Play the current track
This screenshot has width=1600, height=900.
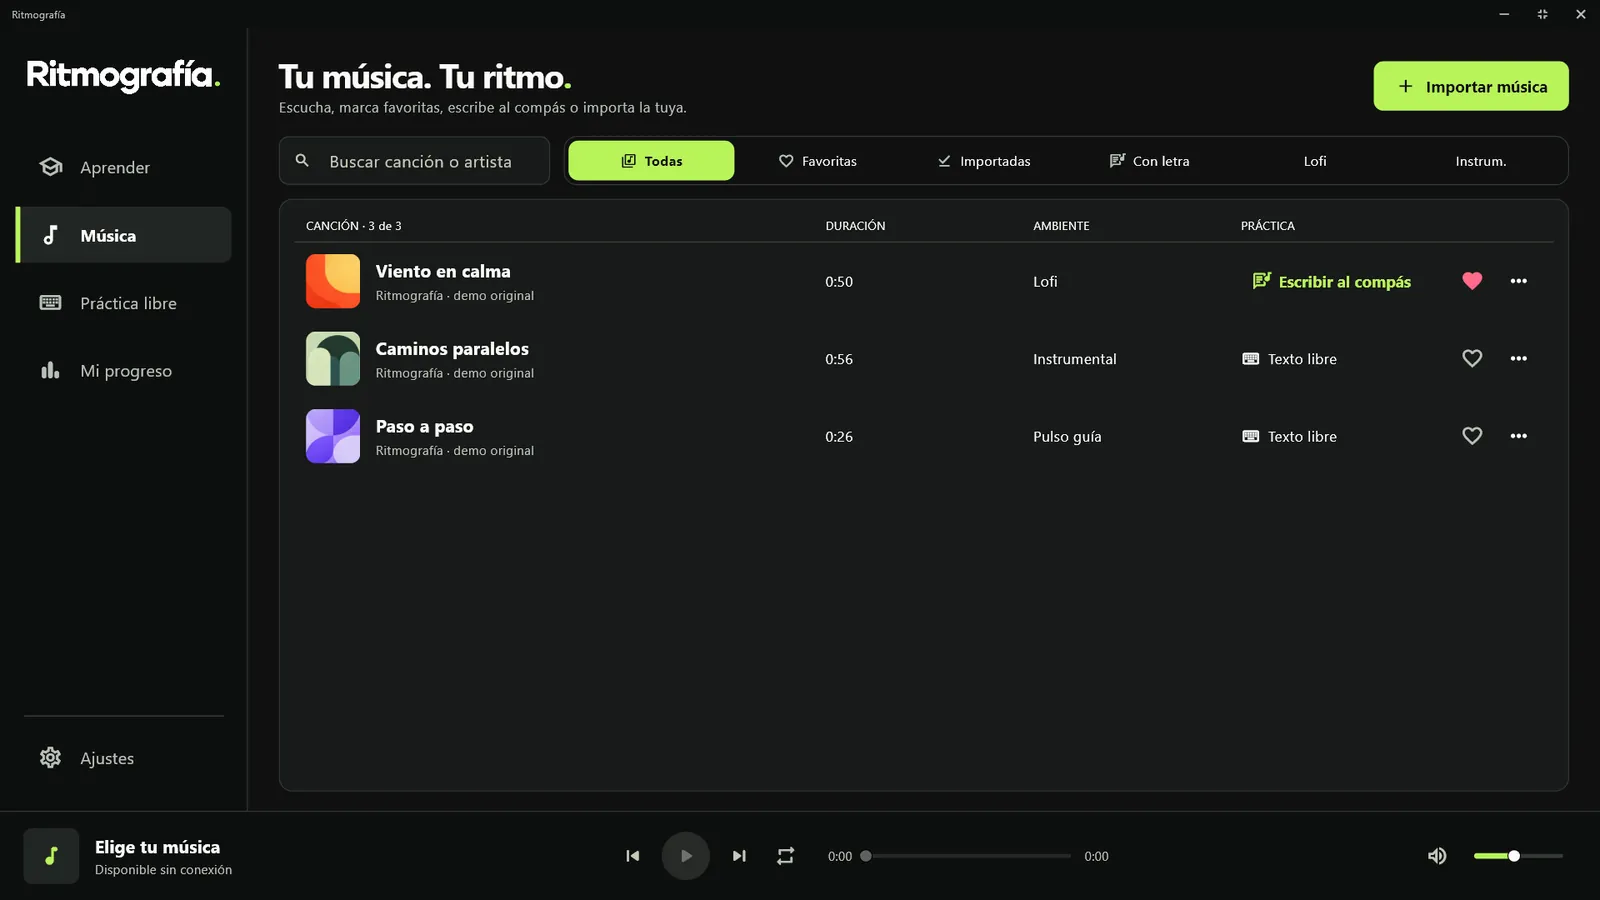click(686, 856)
